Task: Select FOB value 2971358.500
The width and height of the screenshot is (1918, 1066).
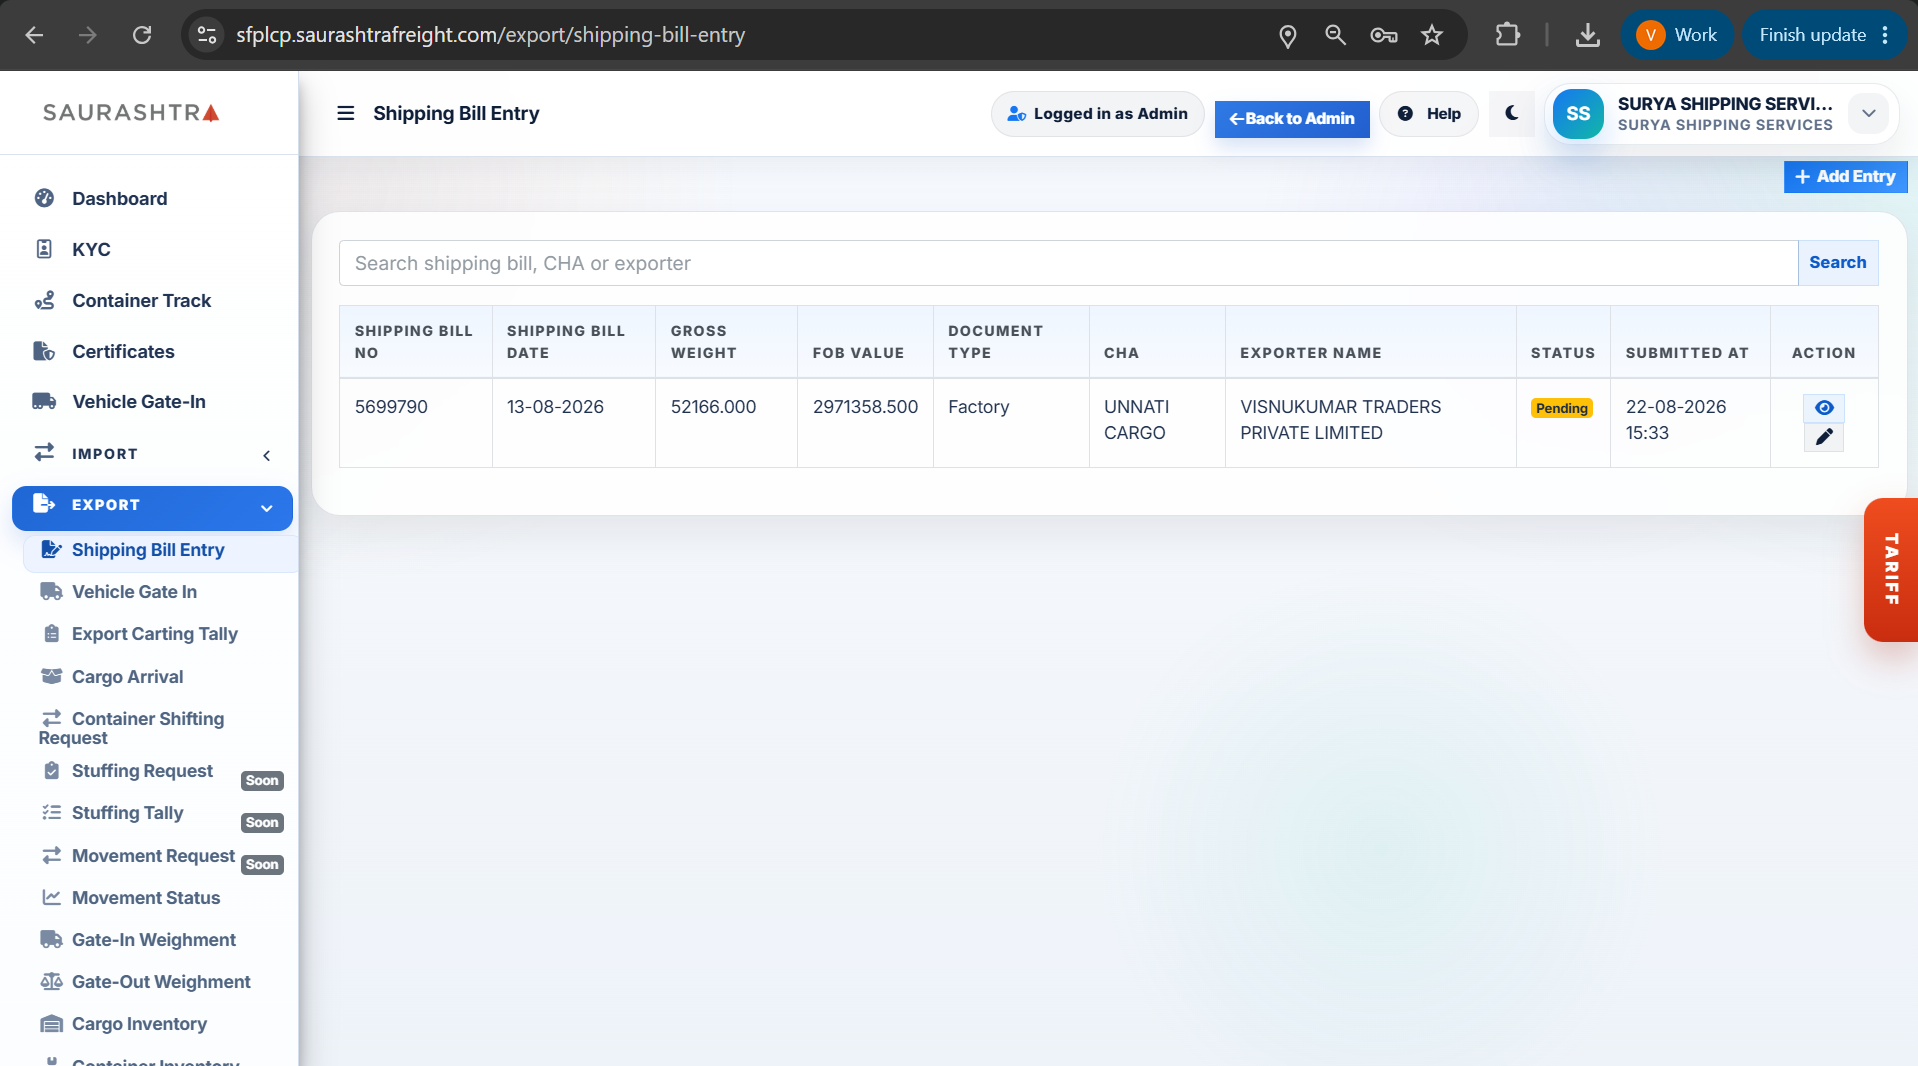Action: [x=865, y=407]
